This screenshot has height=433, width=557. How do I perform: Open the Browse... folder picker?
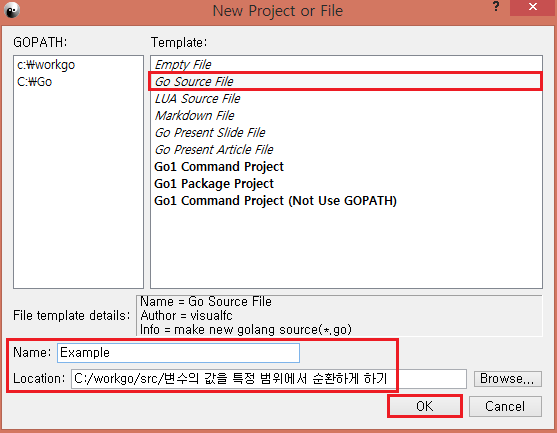coord(508,379)
